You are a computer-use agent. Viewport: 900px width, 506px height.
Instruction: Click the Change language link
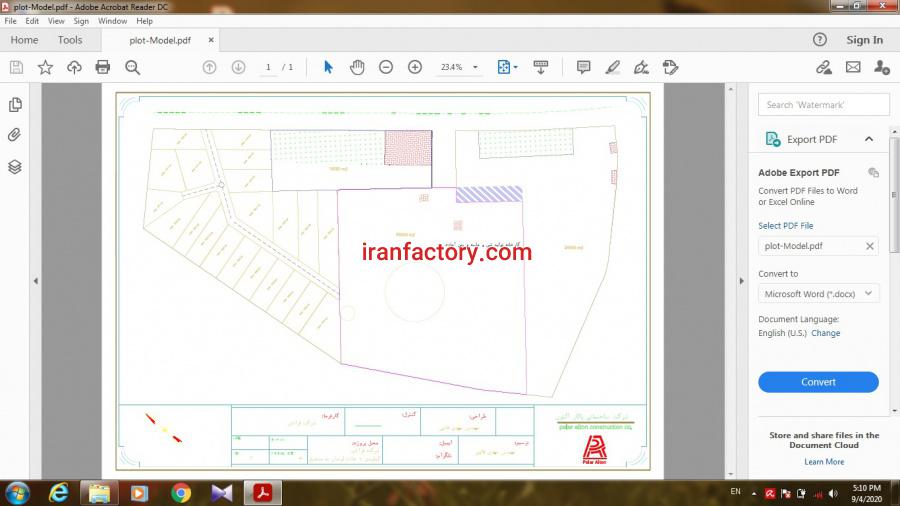825,333
